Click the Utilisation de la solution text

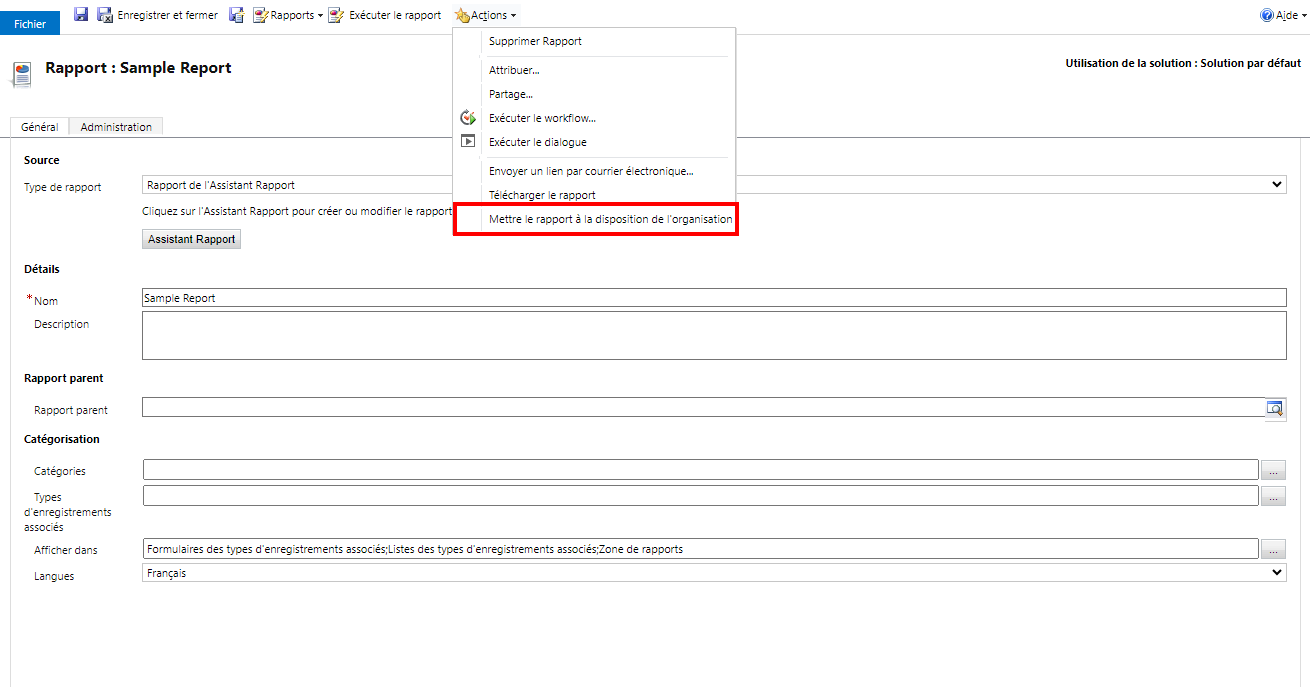tap(1183, 63)
